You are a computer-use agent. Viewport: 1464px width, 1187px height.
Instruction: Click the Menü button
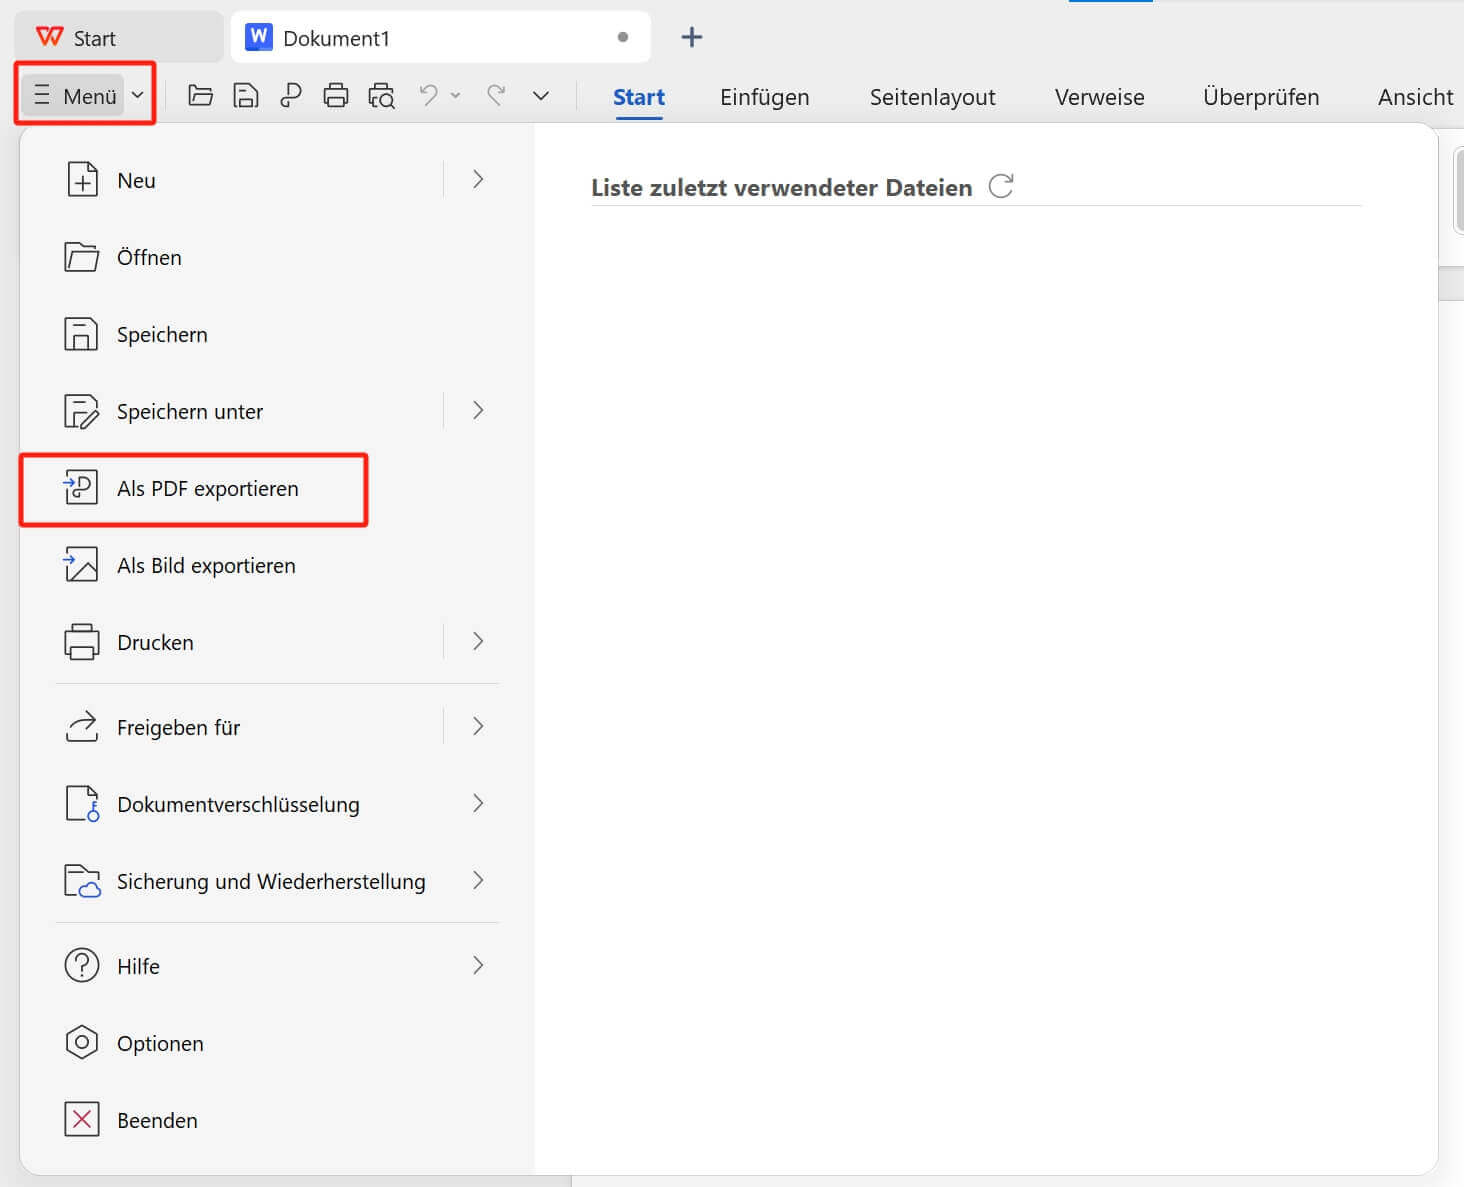(x=86, y=96)
